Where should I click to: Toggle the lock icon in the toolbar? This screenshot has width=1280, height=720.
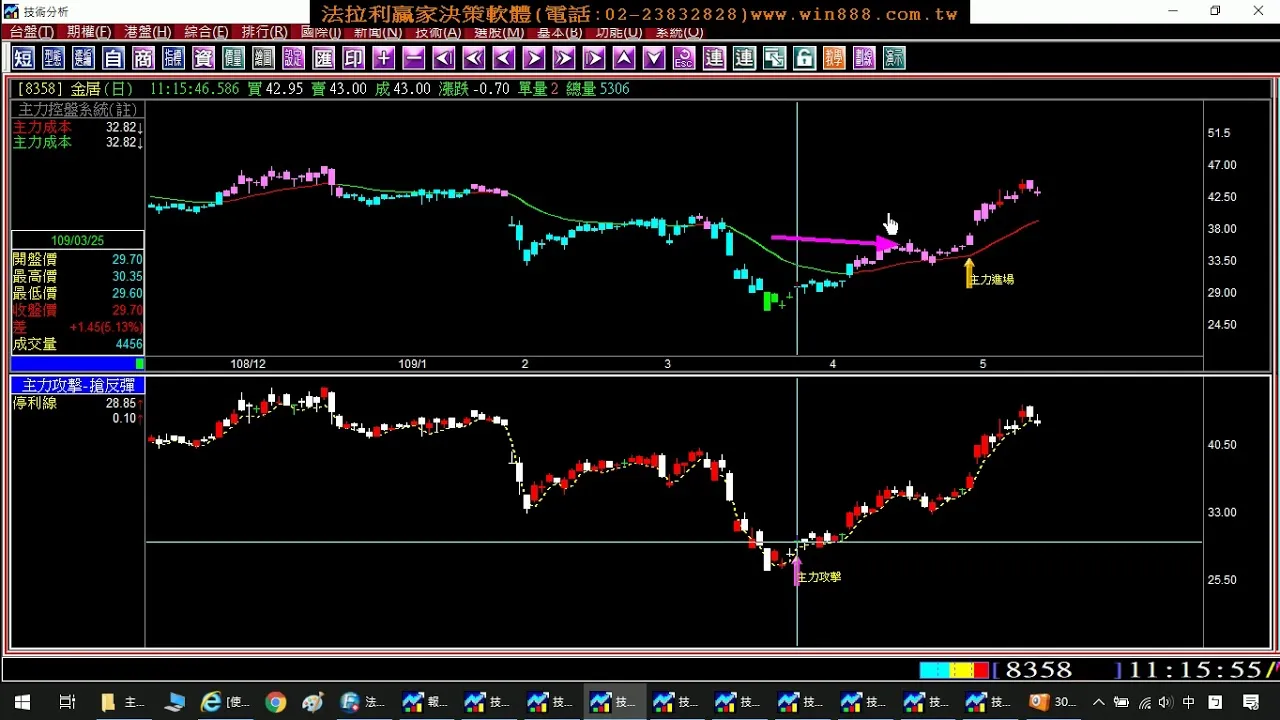[804, 58]
